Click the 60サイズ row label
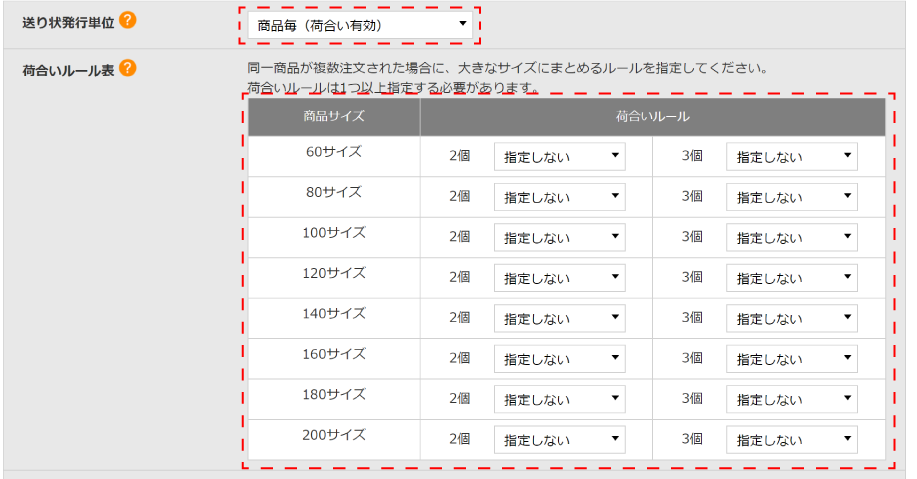The width and height of the screenshot is (917, 479). pos(334,152)
